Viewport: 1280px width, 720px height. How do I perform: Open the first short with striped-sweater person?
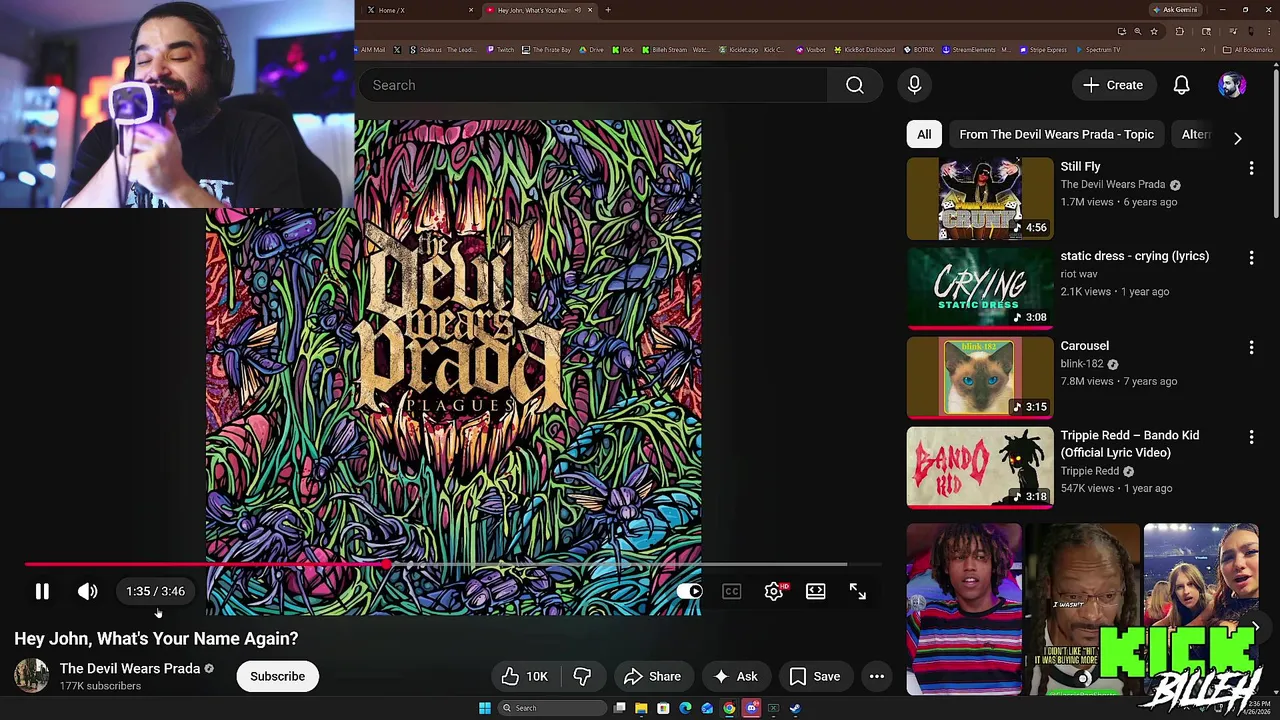(965, 609)
